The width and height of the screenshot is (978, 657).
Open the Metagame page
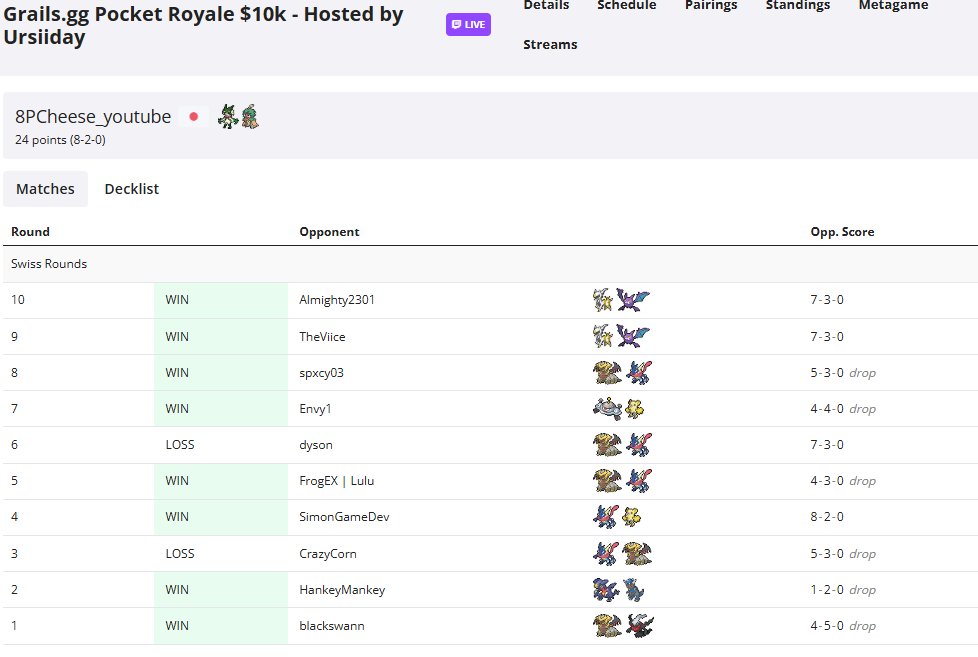coord(893,5)
